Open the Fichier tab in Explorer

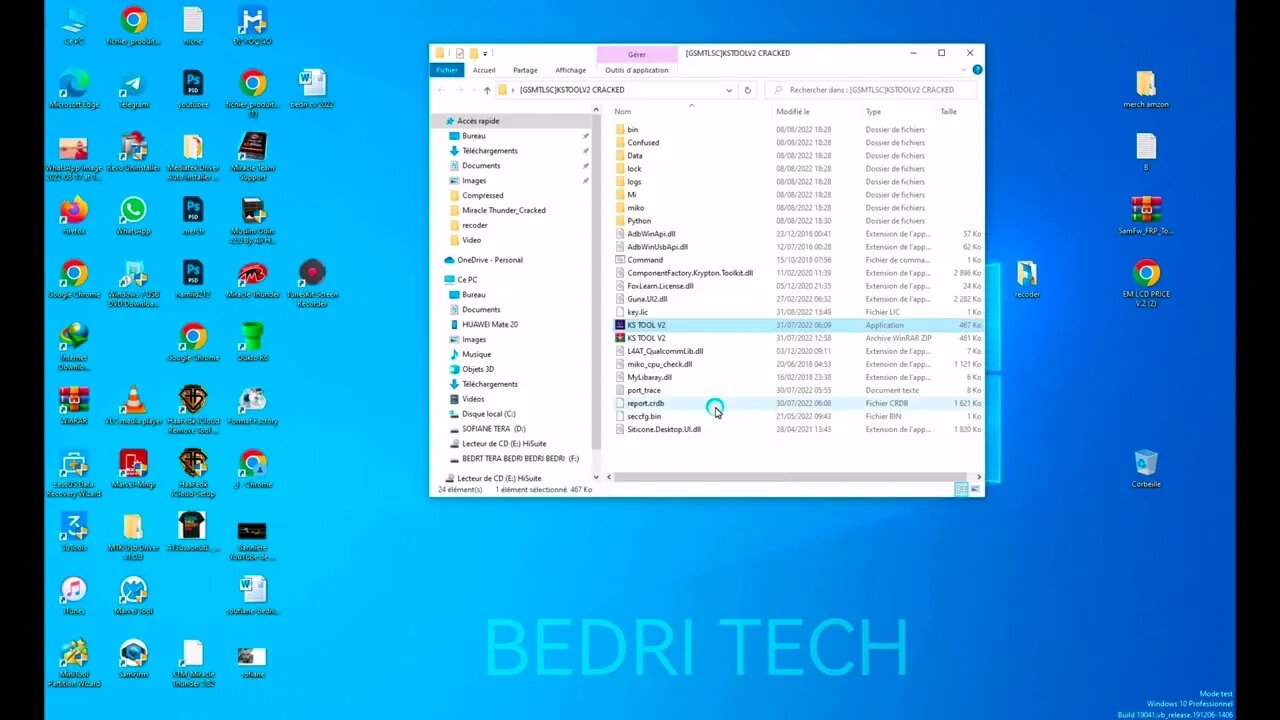pyautogui.click(x=446, y=70)
